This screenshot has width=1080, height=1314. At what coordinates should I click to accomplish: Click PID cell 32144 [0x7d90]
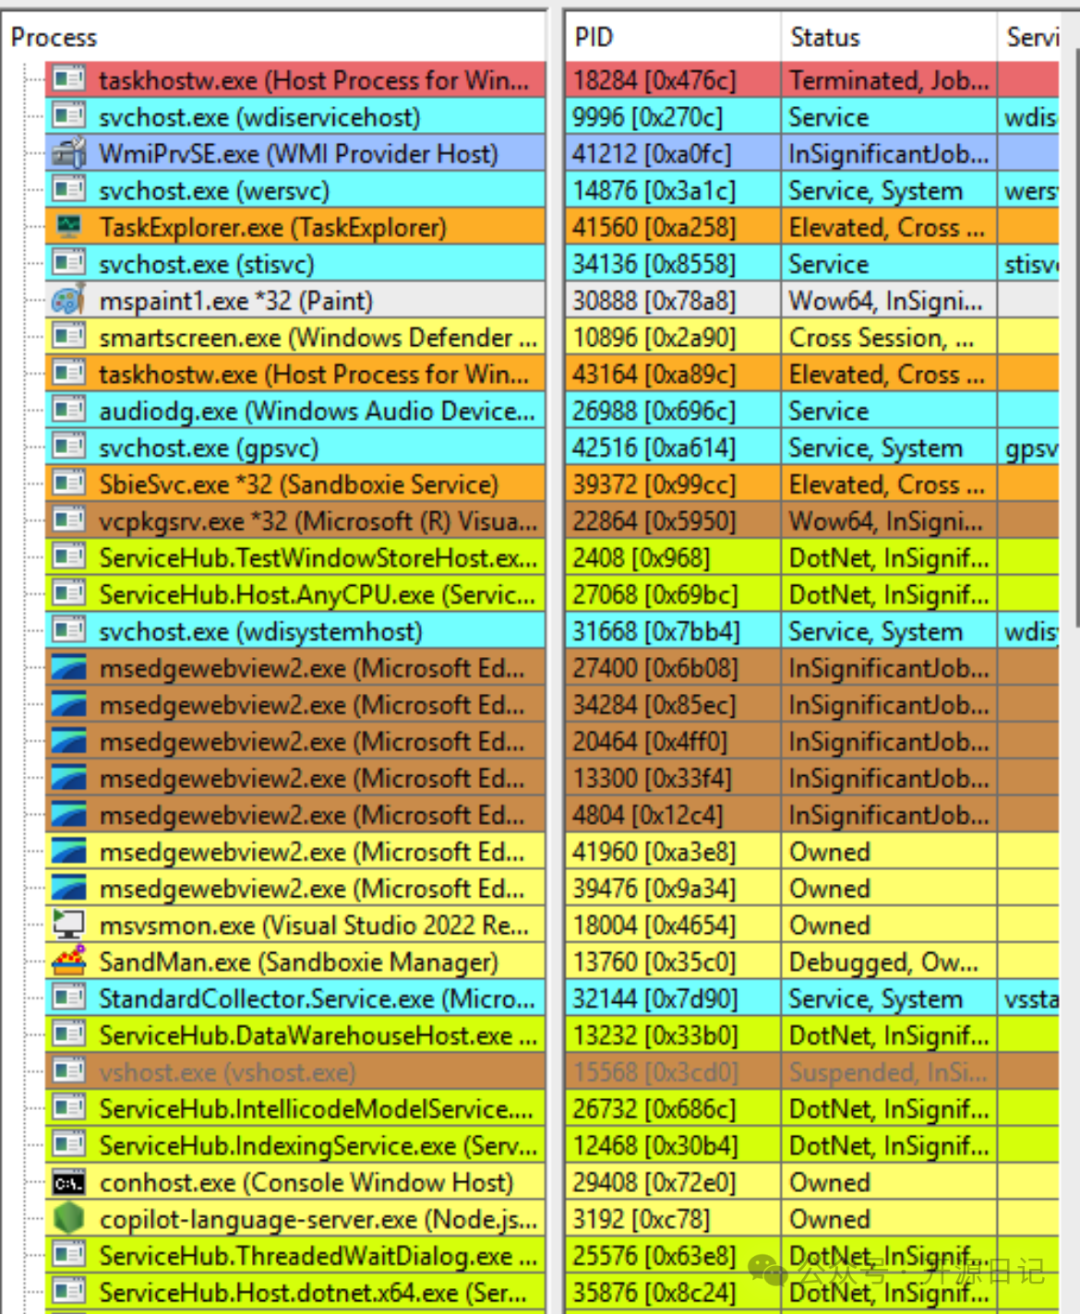[x=672, y=998]
